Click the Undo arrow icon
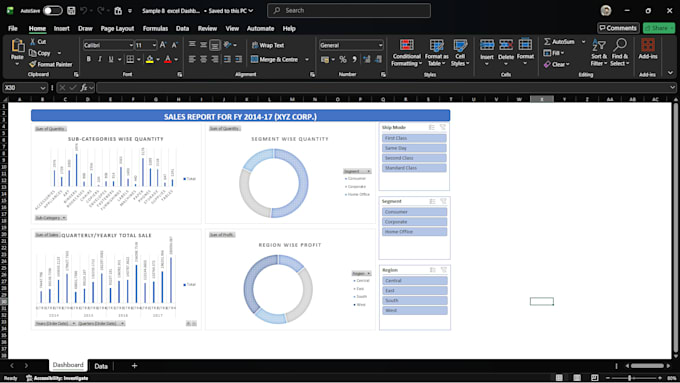680x383 pixels. tap(84, 10)
